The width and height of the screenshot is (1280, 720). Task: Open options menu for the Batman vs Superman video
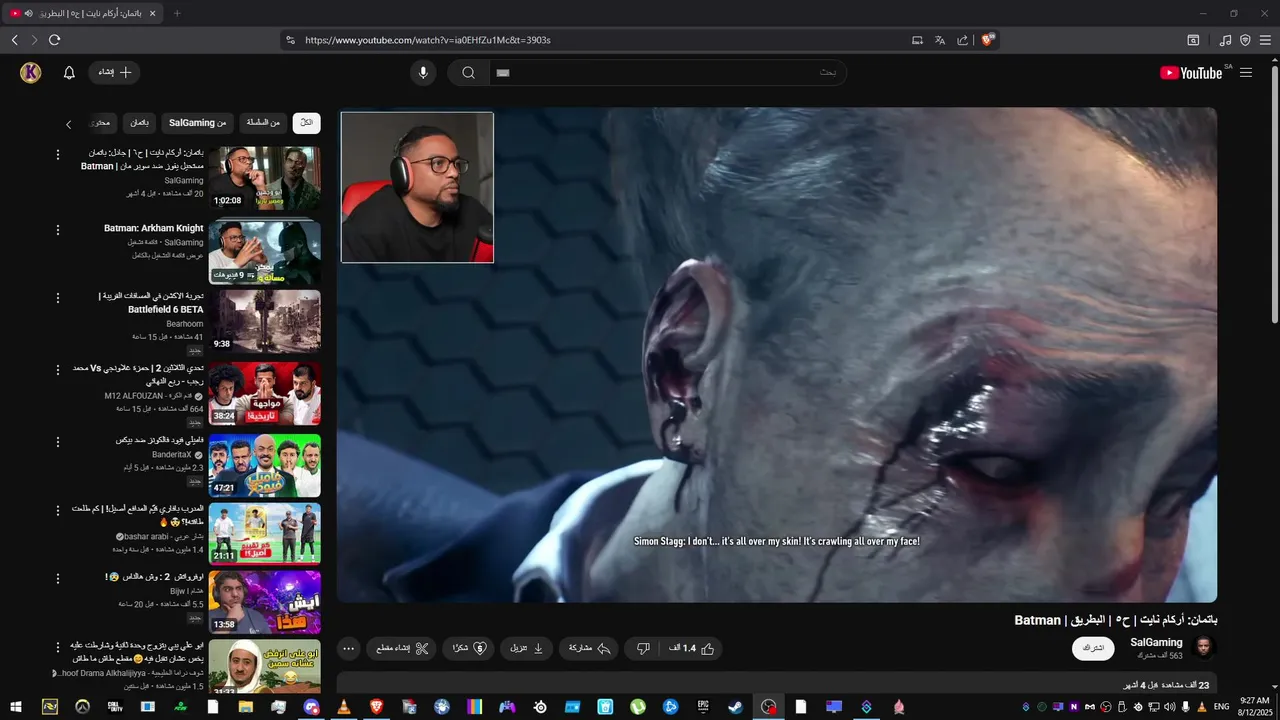(x=58, y=155)
